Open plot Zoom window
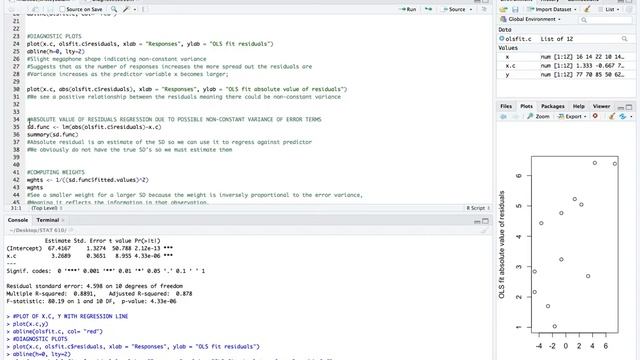This screenshot has width=640, height=360. (538, 117)
